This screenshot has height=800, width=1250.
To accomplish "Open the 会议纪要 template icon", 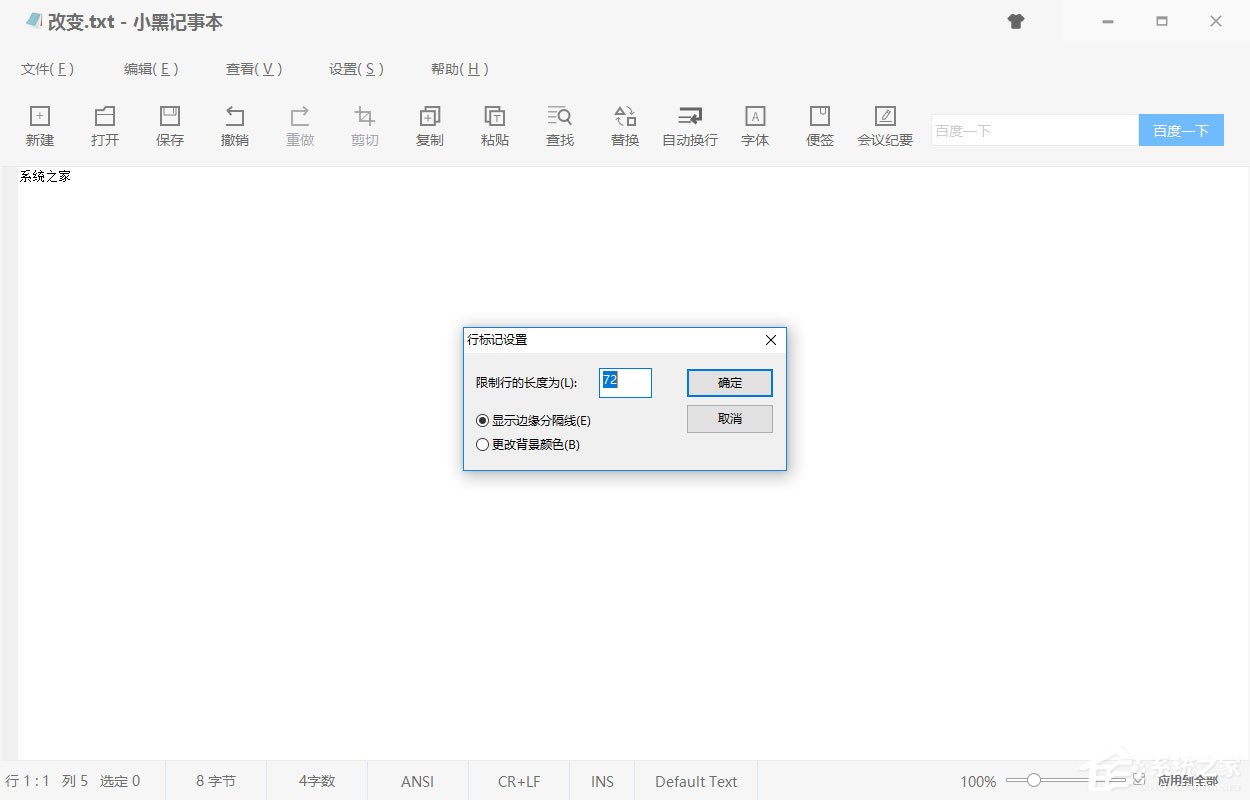I will click(x=885, y=126).
